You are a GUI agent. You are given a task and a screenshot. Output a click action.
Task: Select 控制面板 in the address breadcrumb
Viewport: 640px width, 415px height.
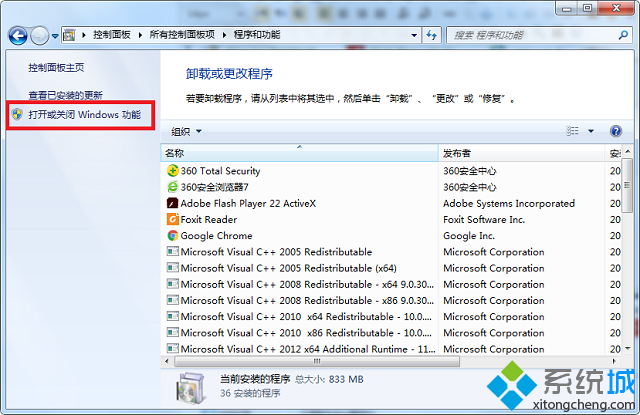tap(111, 35)
